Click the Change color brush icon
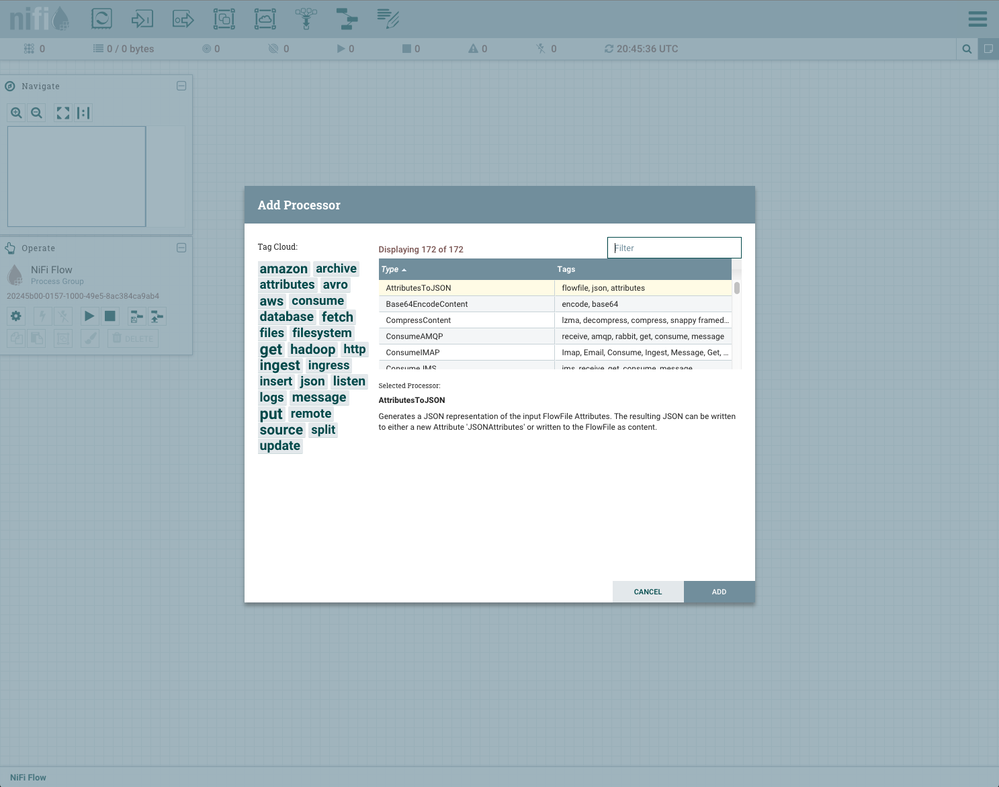The height and width of the screenshot is (787, 999). [x=90, y=338]
